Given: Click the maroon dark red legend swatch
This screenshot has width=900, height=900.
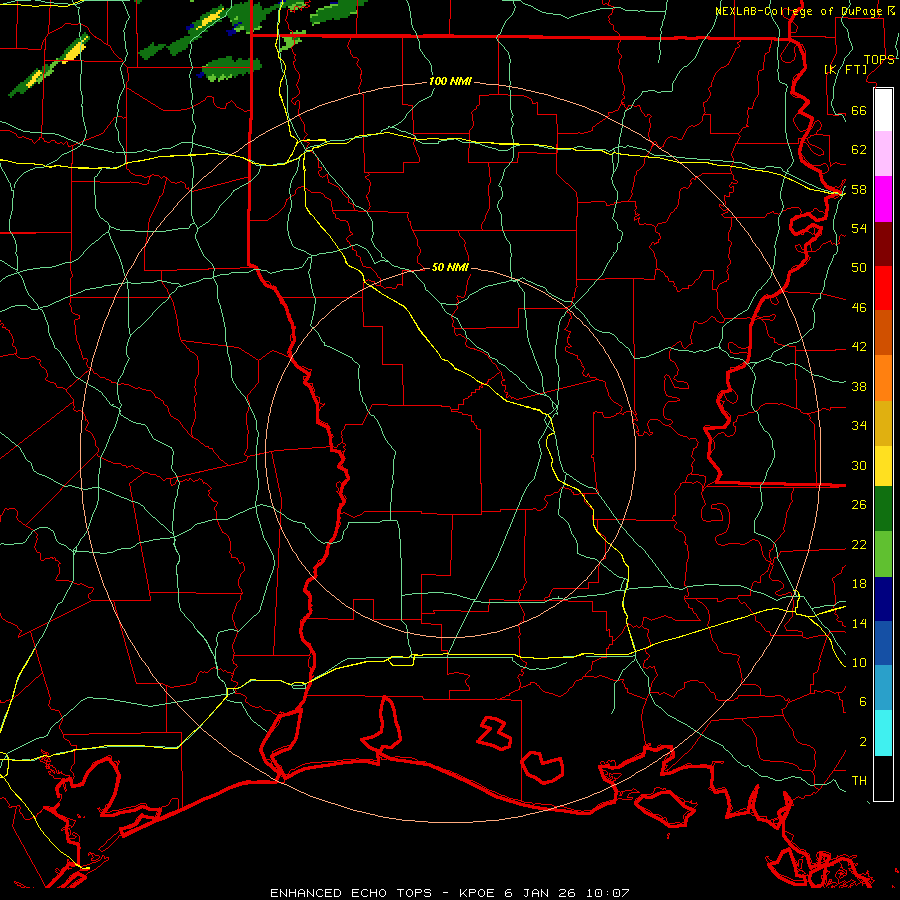Looking at the screenshot, I should coord(883,244).
